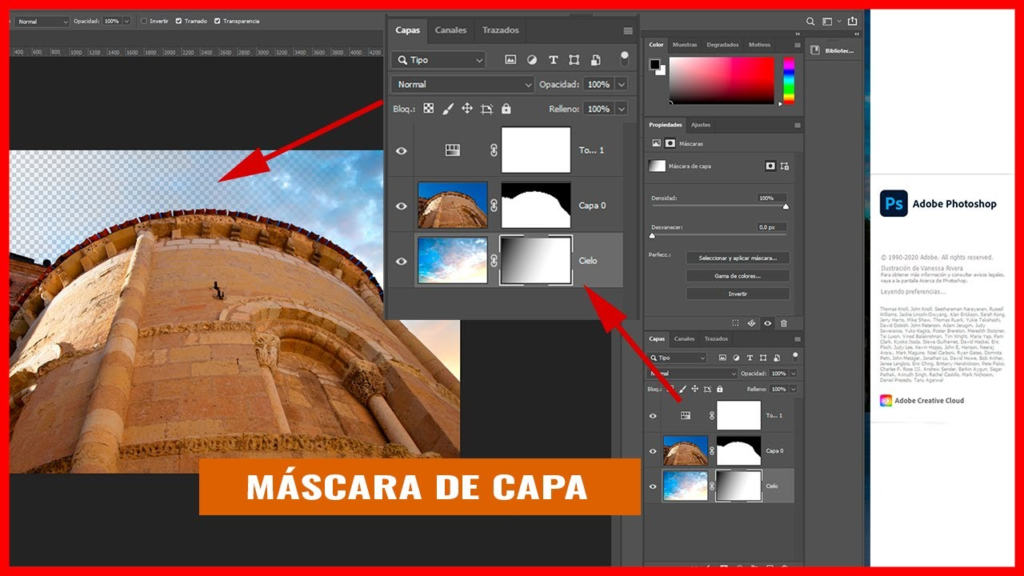This screenshot has width=1024, height=576.
Task: Expand the layer blend mode Normal dropdown
Action: 461,85
